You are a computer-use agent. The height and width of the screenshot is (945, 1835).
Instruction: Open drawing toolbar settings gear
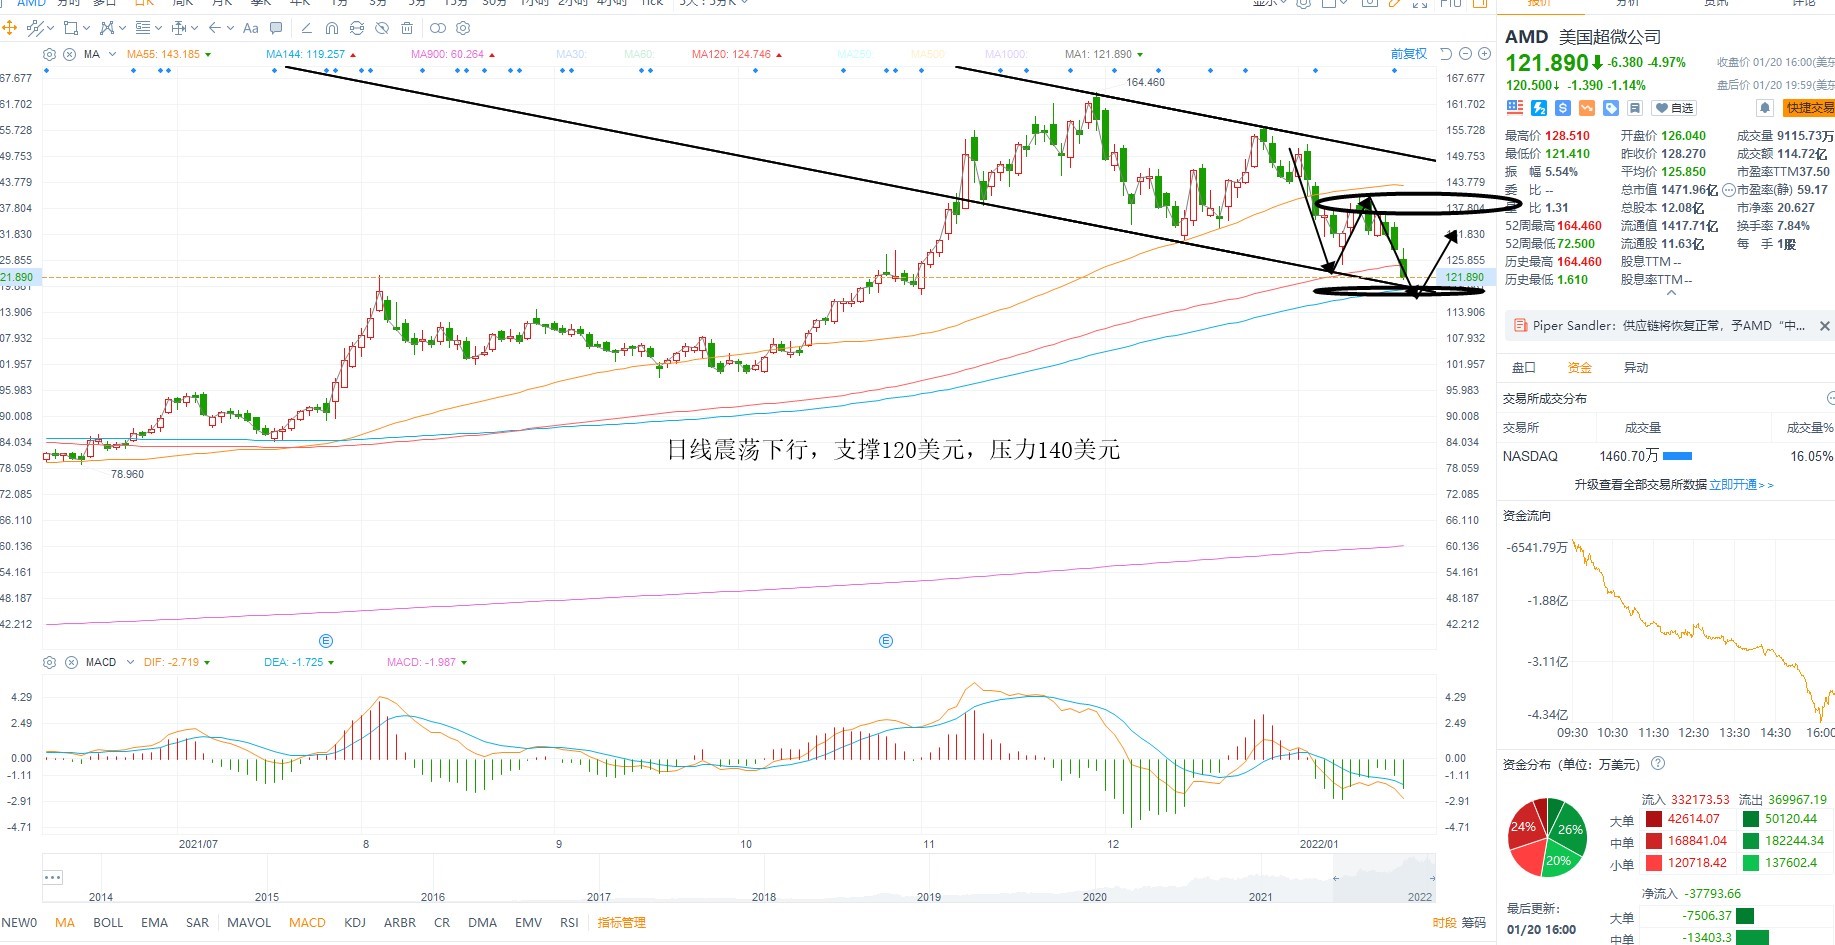463,28
